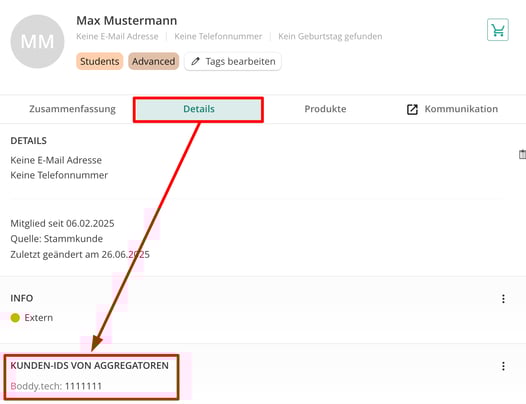Open the Kunden-IDs section three-dot menu

pos(503,366)
